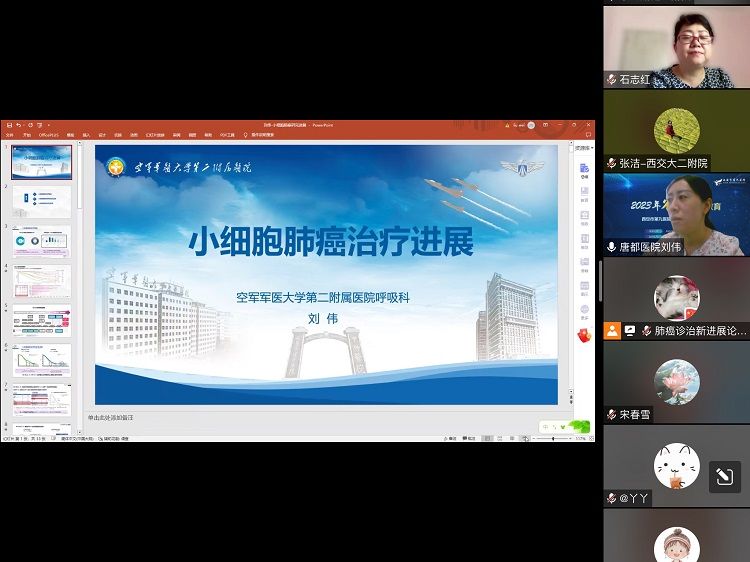Screen dimensions: 750x562
Task: Click the tell-me search box with lightbulb
Action: [259, 135]
